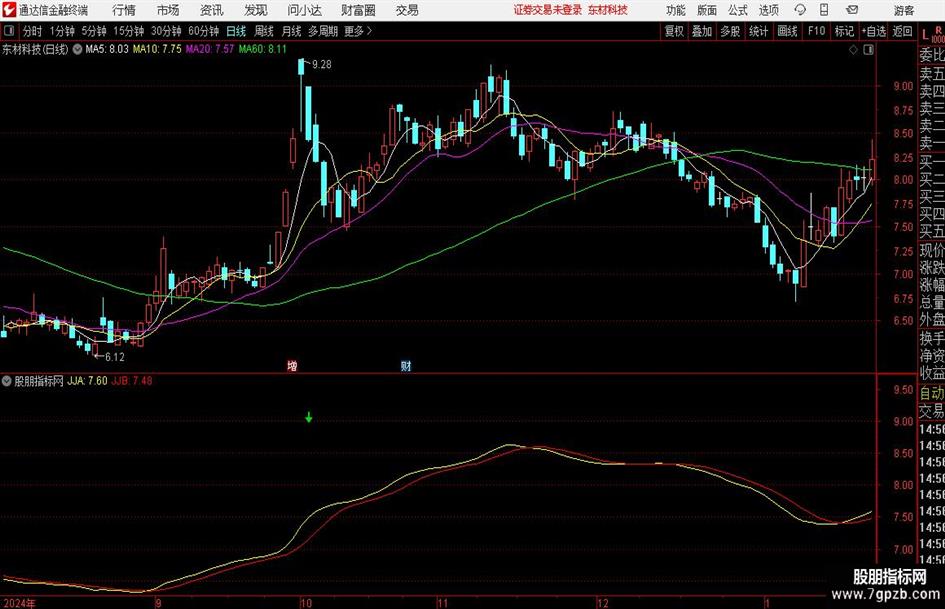Click the 复权 toolbar button
The width and height of the screenshot is (945, 609).
674,31
